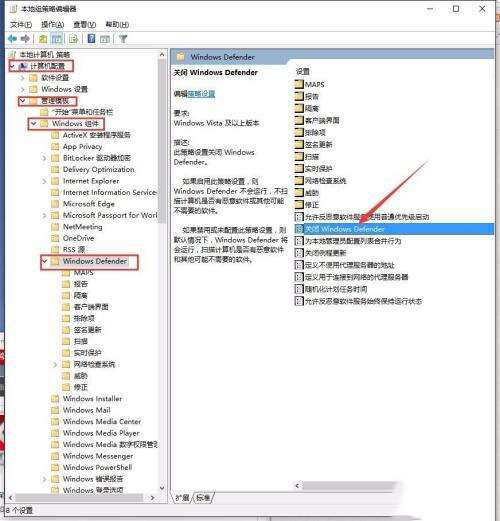Toggle the Show/Hide Console Tree toolbar icon

(x=57, y=39)
